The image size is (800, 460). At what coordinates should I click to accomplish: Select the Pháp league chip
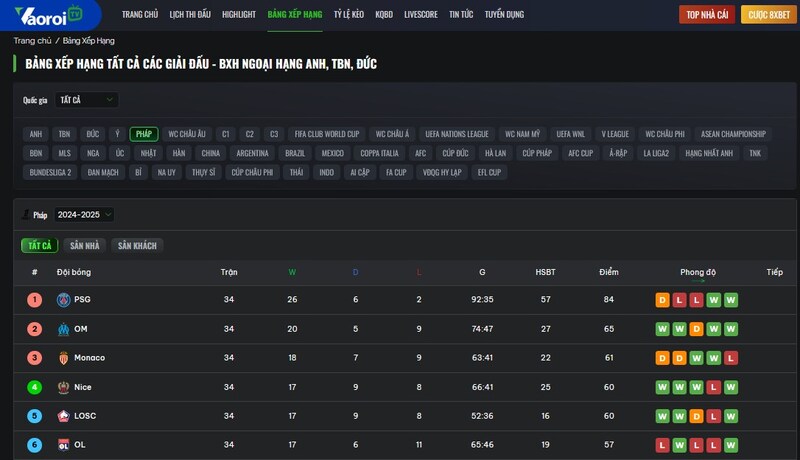click(144, 134)
